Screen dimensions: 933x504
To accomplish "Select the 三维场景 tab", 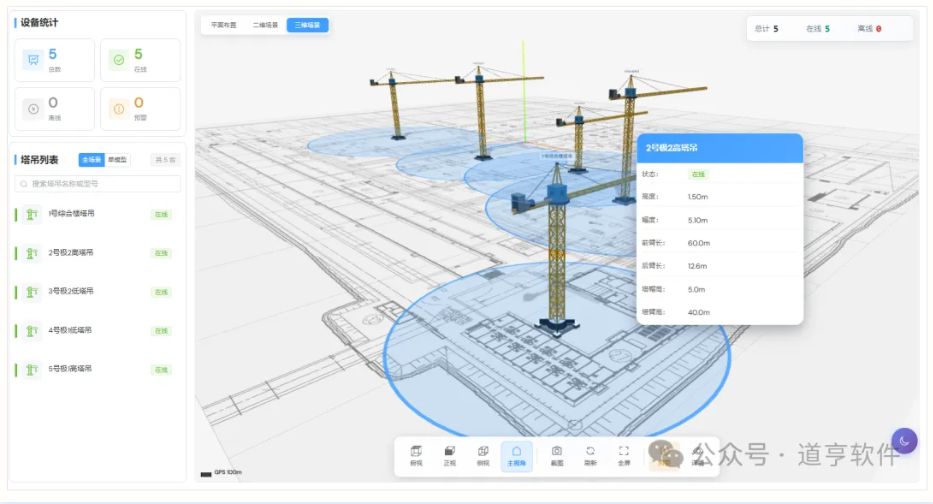I will point(307,25).
